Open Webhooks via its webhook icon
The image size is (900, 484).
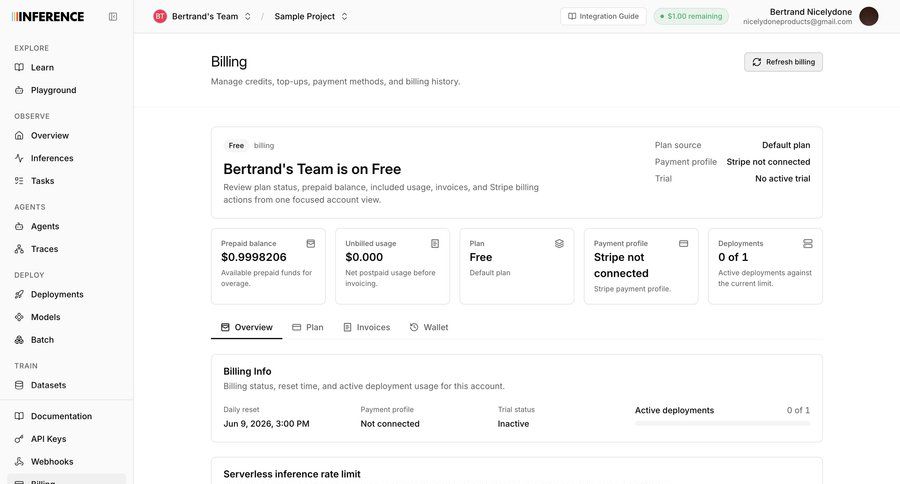19,462
